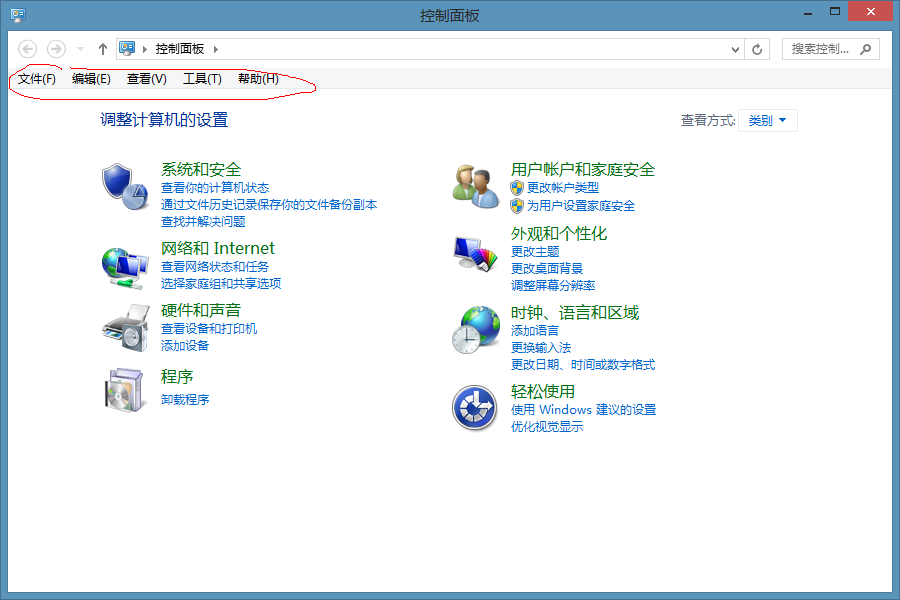This screenshot has width=900, height=600.
Task: Open the 时钟、语言和区域 heading link
Action: click(575, 313)
